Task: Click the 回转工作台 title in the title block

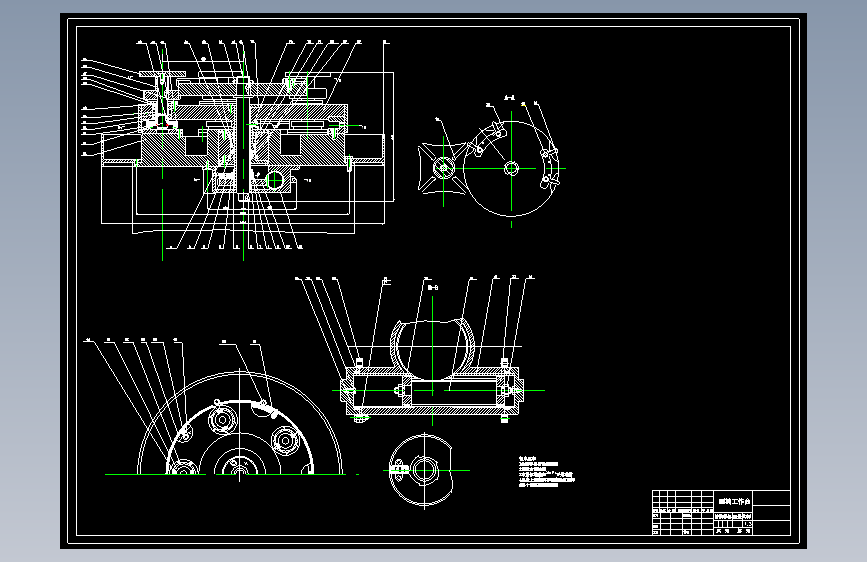Action: 734,501
